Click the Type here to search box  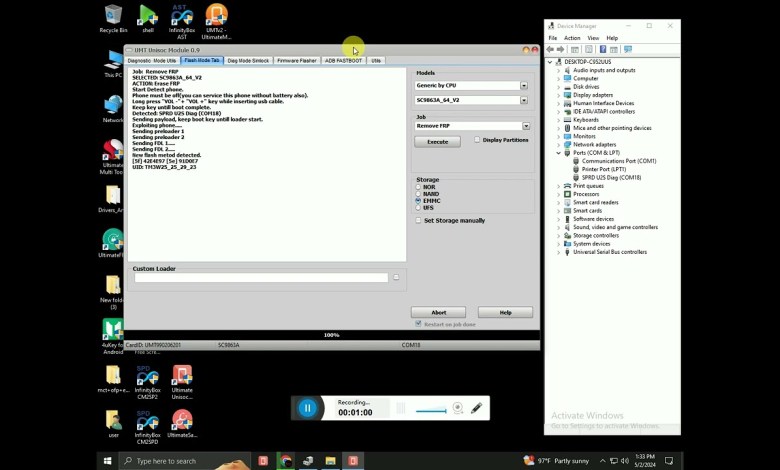coord(184,461)
